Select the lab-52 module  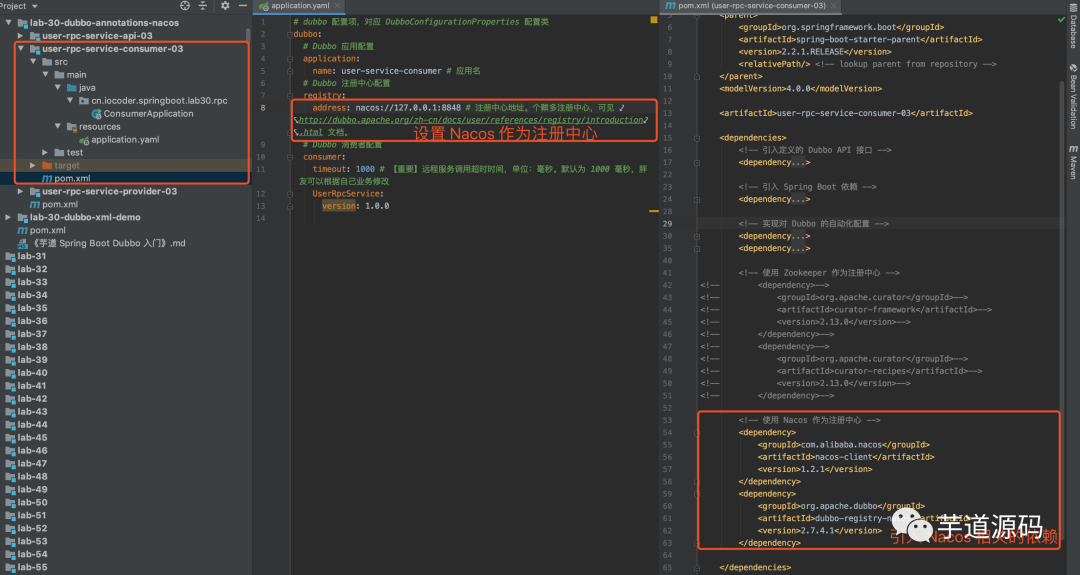pos(32,528)
